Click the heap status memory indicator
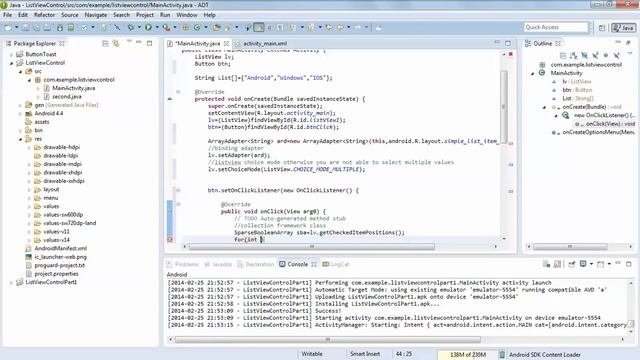 click(468, 355)
